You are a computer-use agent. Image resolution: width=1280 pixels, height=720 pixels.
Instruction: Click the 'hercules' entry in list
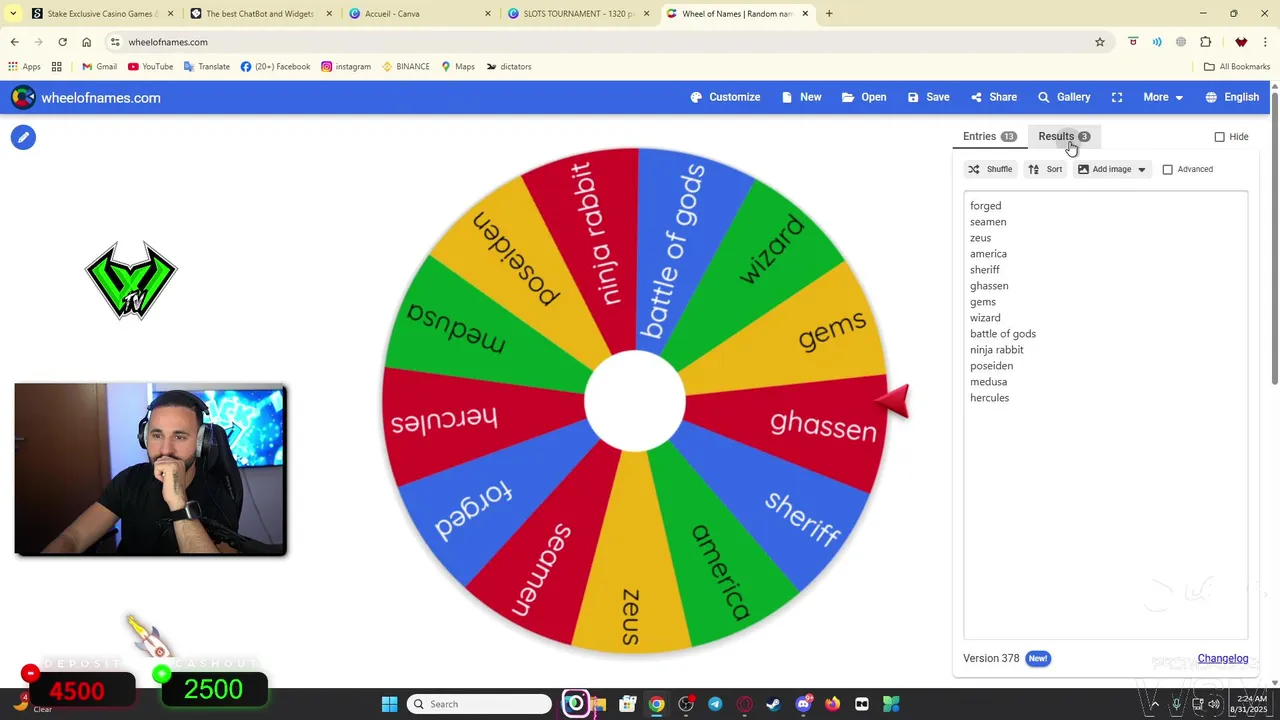pos(989,398)
